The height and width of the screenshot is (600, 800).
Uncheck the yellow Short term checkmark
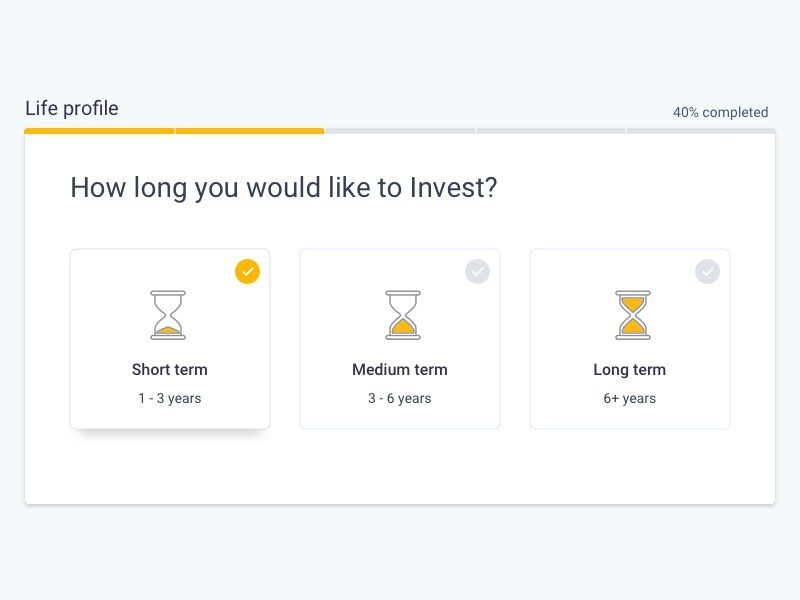pyautogui.click(x=247, y=271)
